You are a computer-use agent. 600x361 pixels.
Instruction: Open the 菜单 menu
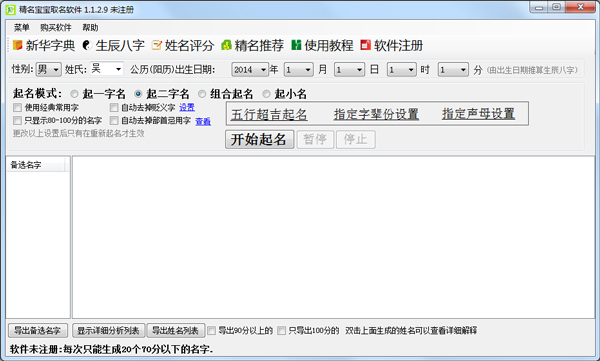coord(21,28)
